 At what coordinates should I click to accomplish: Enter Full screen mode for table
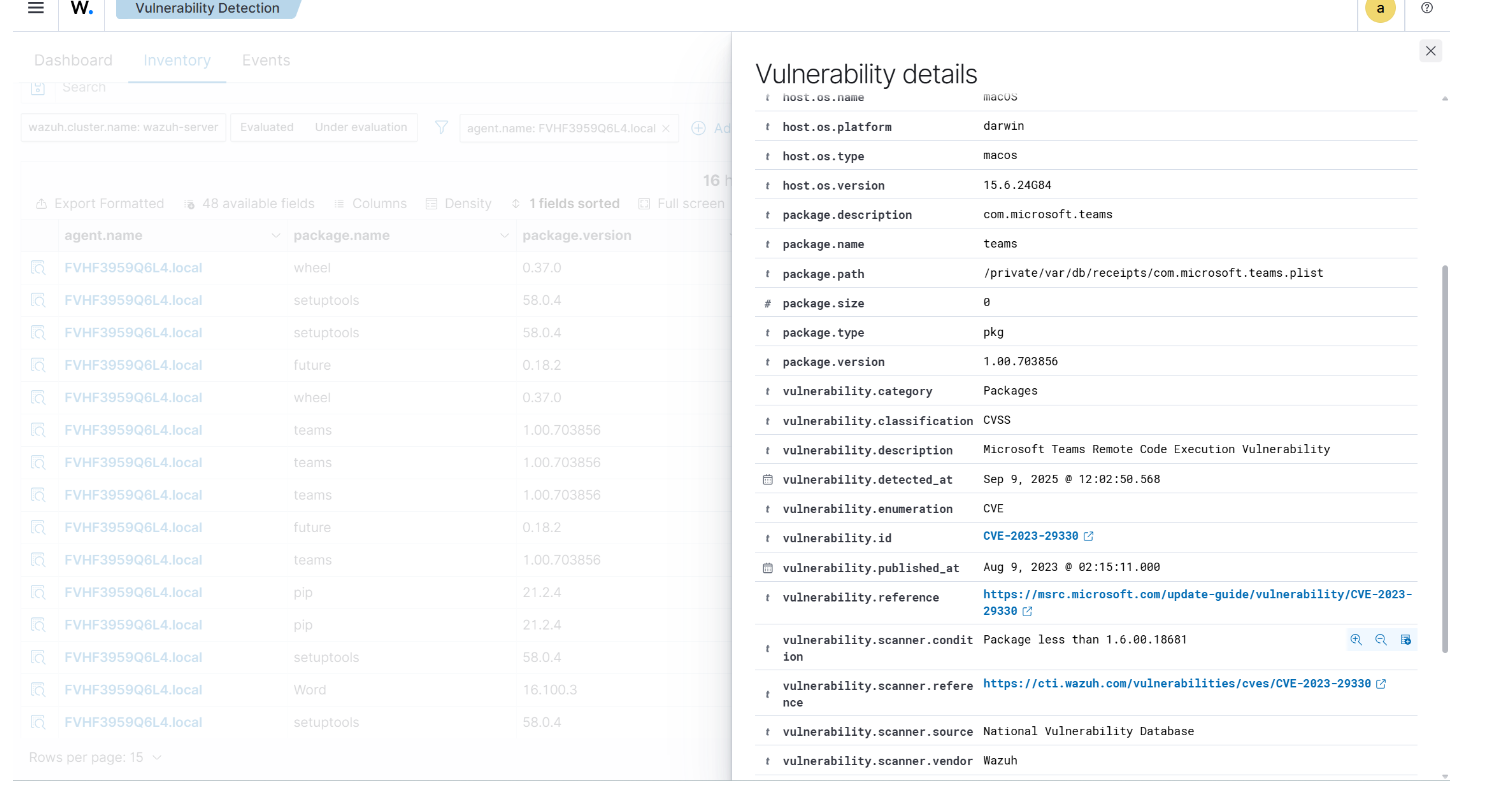(x=681, y=203)
